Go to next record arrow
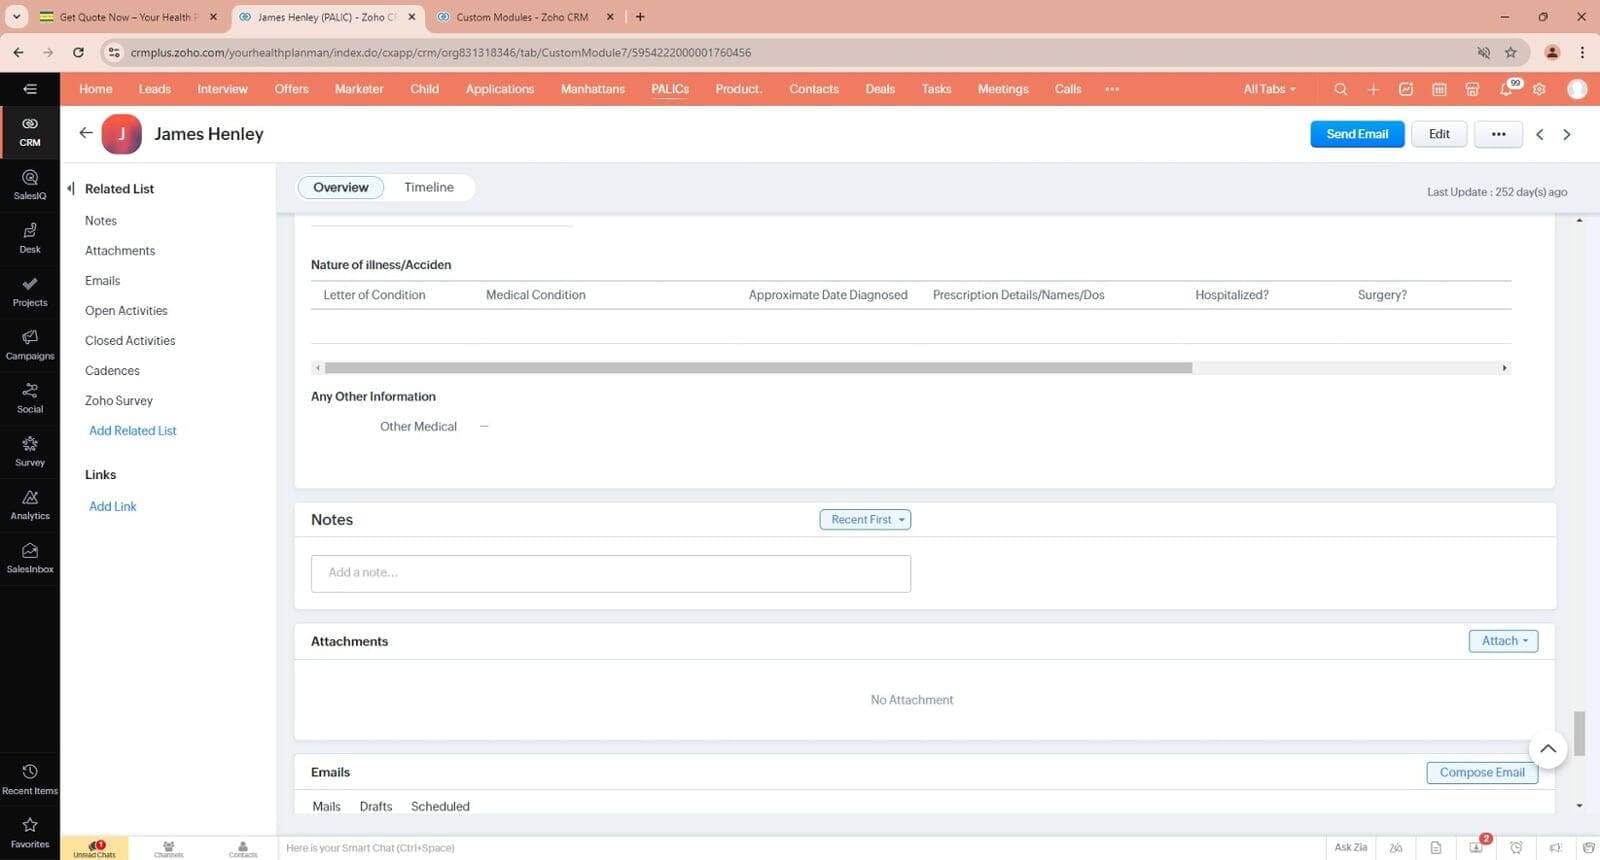The height and width of the screenshot is (860, 1600). click(1567, 134)
